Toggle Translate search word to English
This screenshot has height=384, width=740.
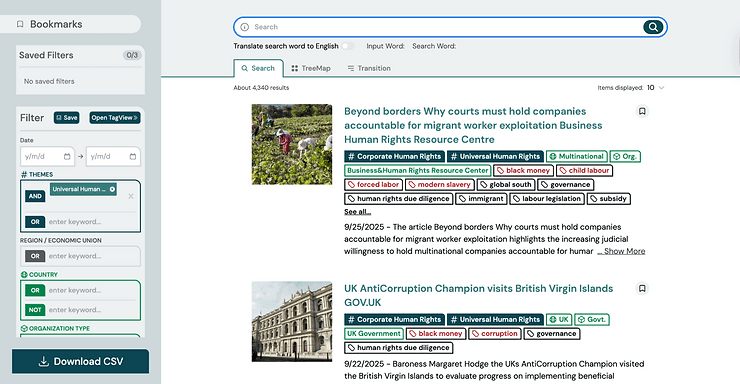[348, 46]
